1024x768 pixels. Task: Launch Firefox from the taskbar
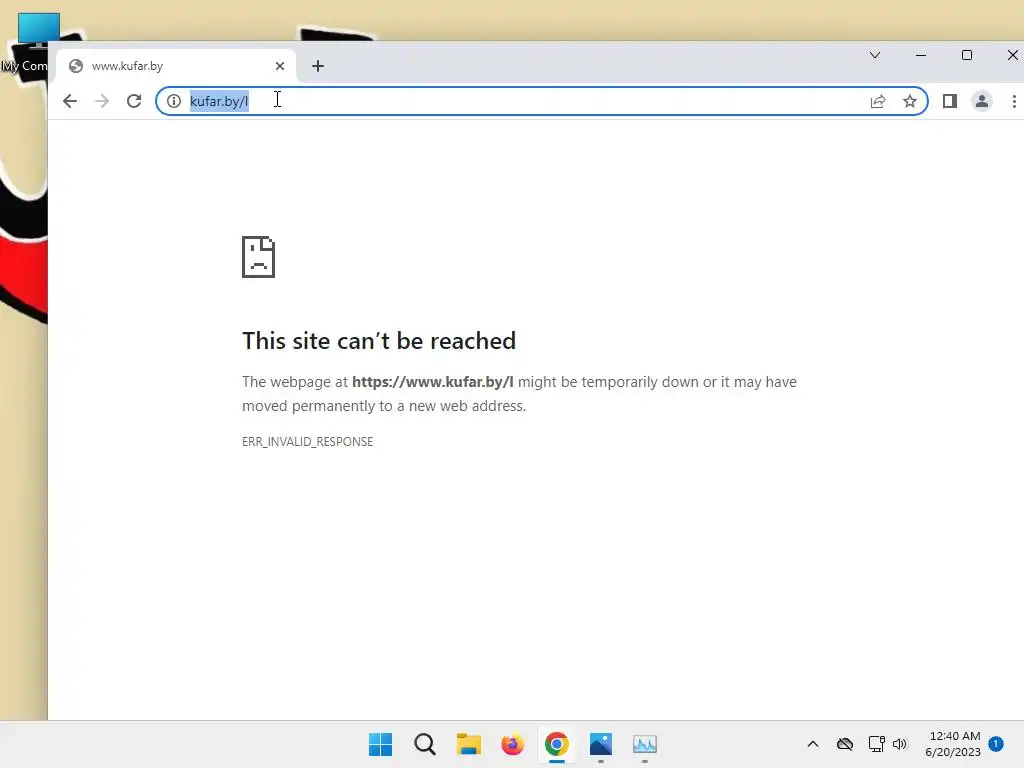[x=513, y=744]
